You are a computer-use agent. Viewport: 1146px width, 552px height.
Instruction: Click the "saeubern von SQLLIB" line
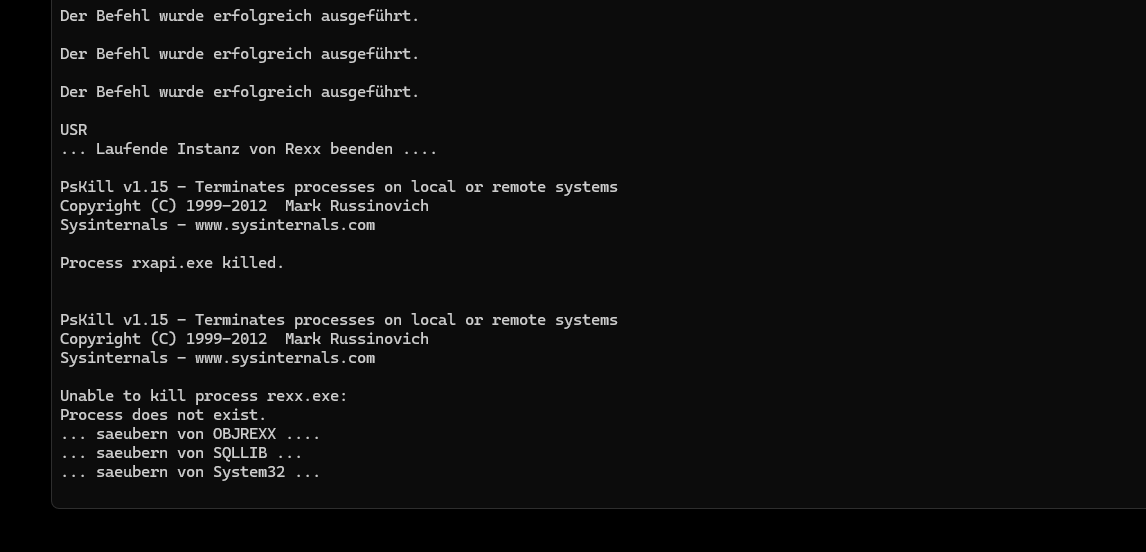pyautogui.click(x=181, y=453)
